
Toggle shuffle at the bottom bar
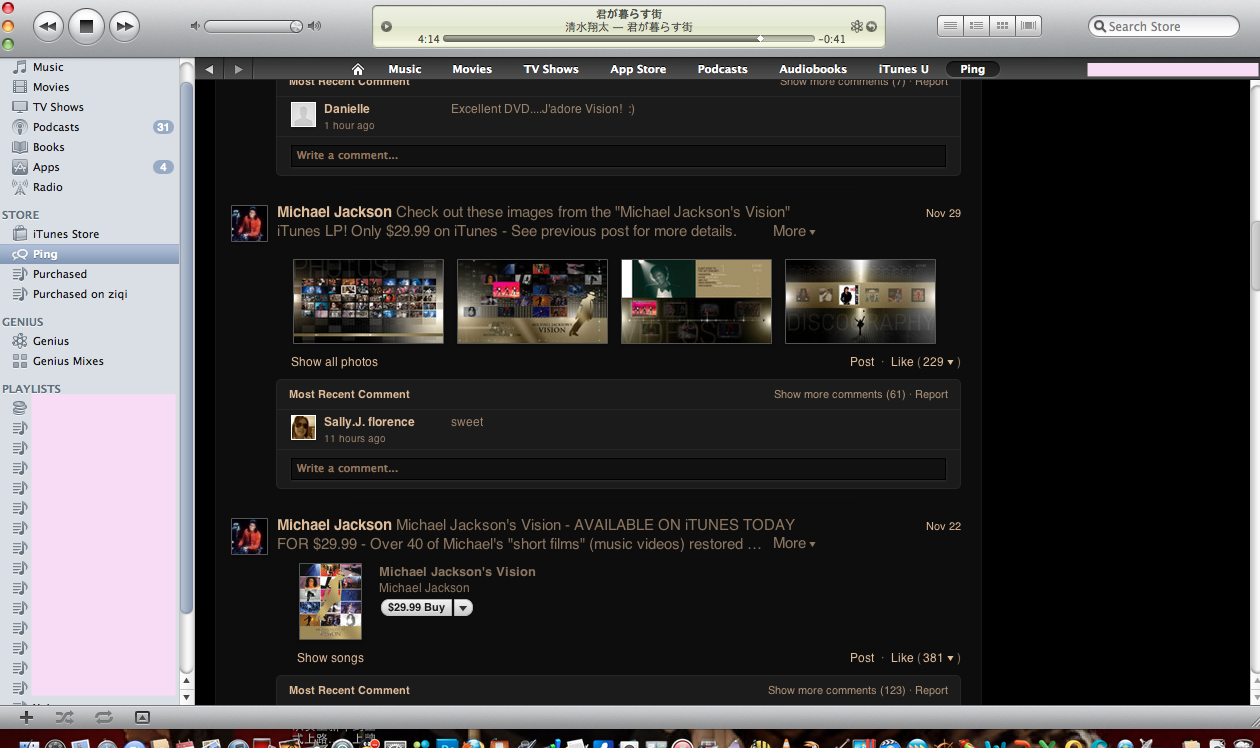(64, 717)
